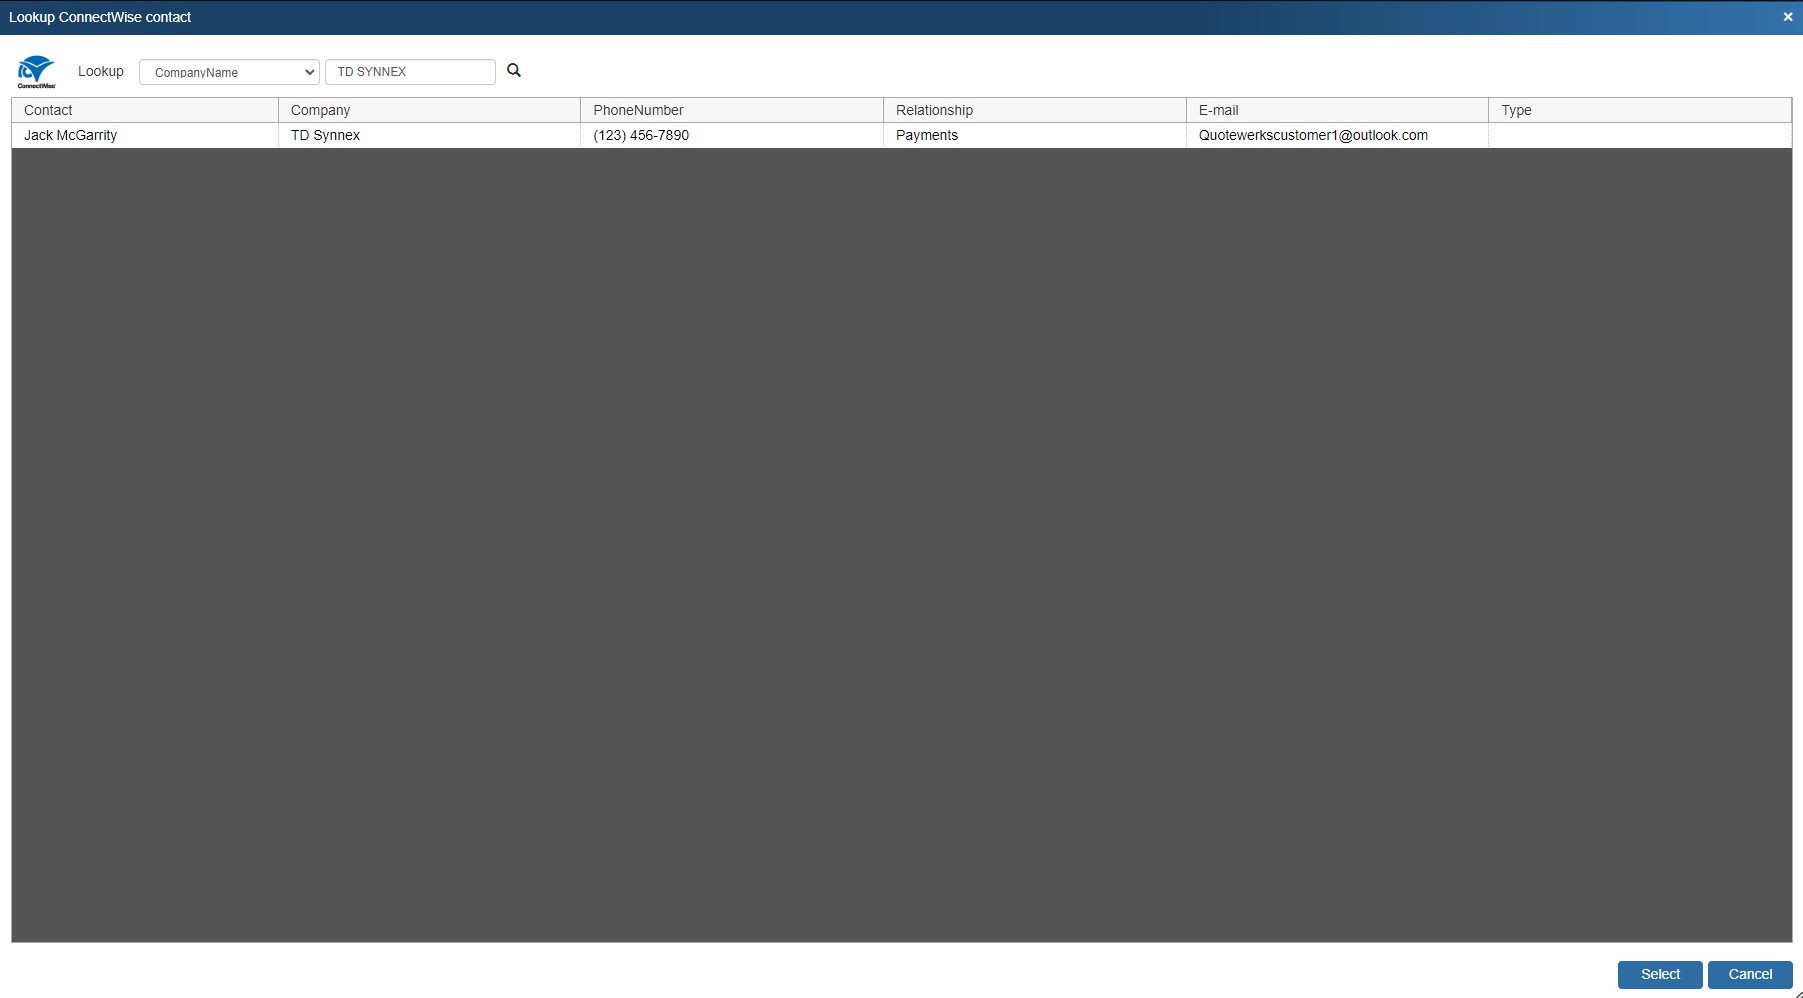Viewport: 1803px width, 998px height.
Task: Click the Relationship column header
Action: 1034,110
